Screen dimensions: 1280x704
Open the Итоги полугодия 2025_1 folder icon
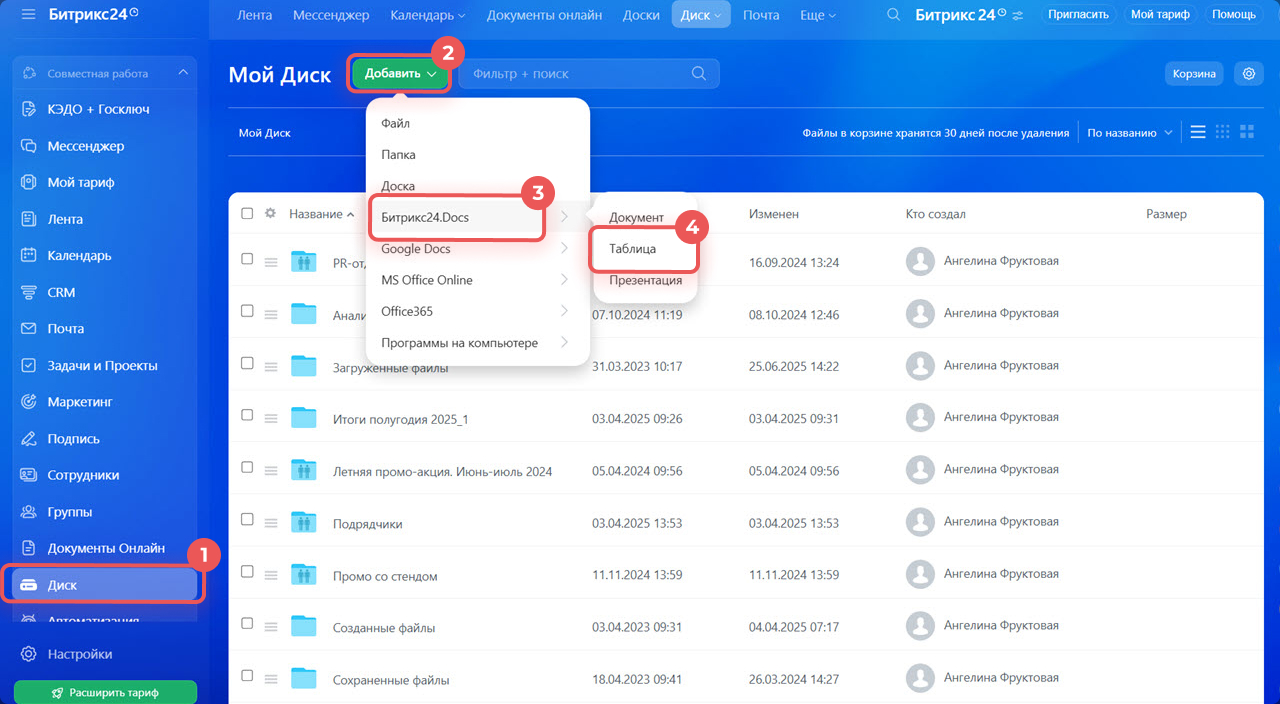point(303,417)
